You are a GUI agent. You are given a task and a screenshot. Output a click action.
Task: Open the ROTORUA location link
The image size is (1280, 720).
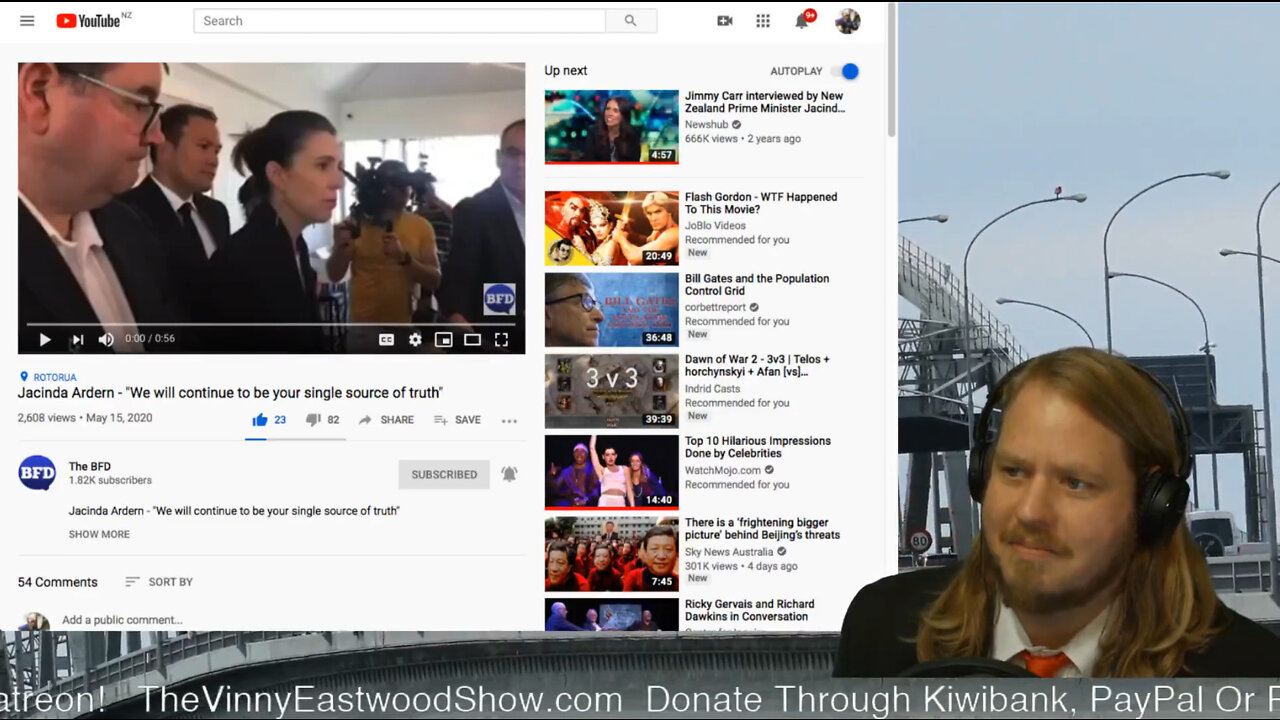click(x=48, y=377)
